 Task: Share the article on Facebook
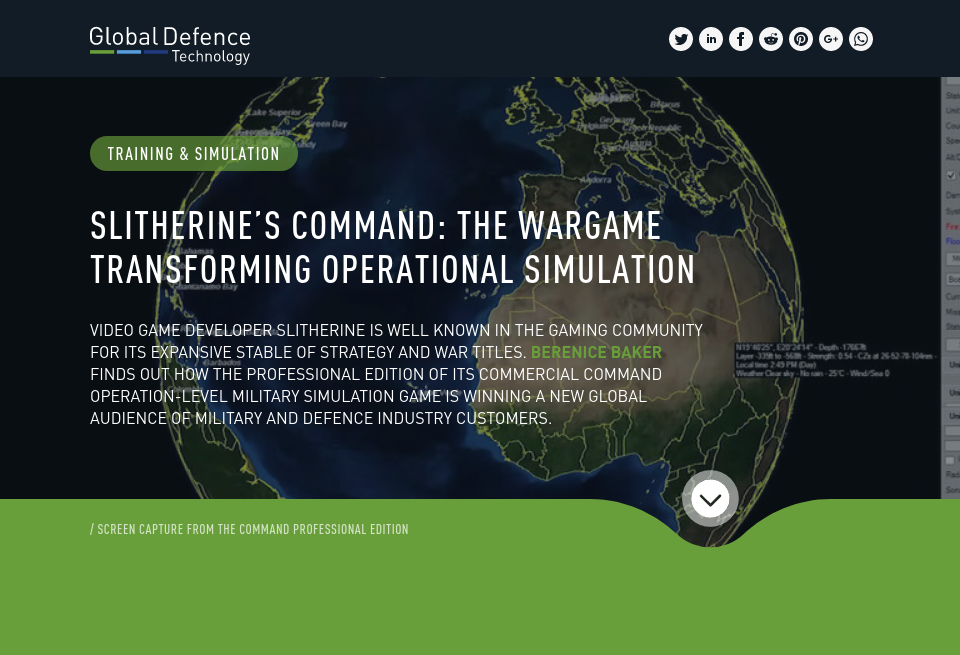pyautogui.click(x=741, y=39)
